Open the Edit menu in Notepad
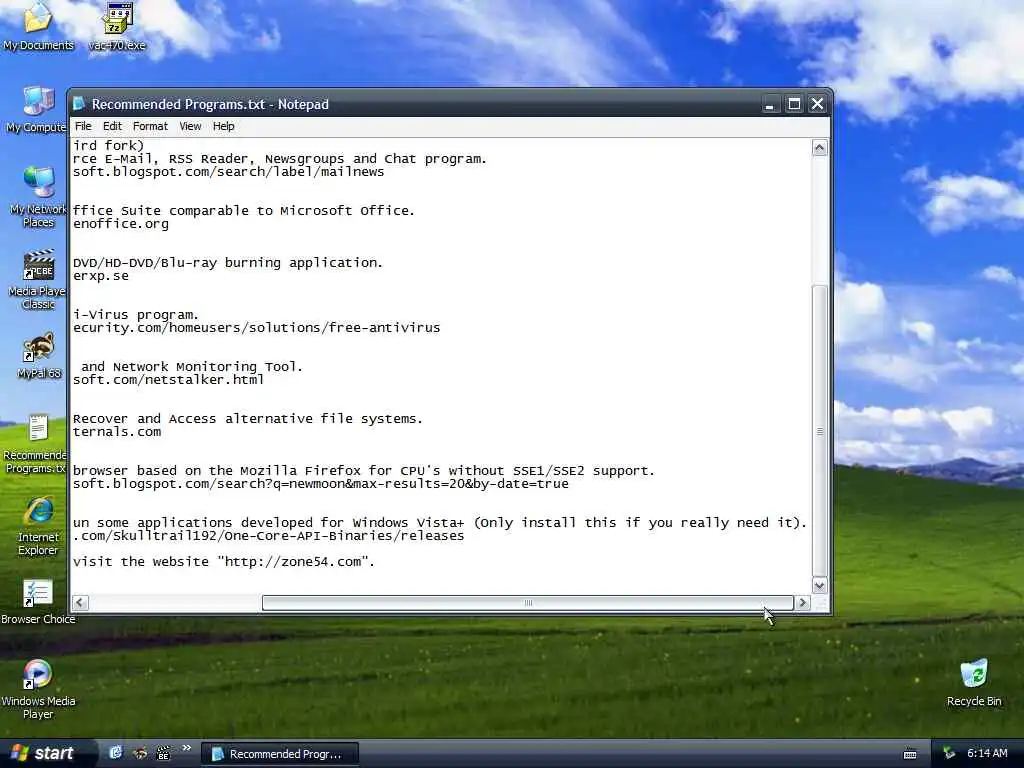Viewport: 1024px width, 768px height. pos(112,126)
